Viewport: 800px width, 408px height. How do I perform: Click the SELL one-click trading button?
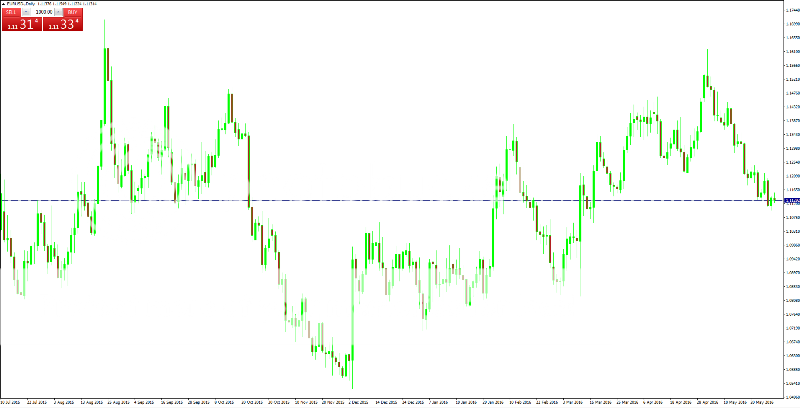[x=11, y=12]
